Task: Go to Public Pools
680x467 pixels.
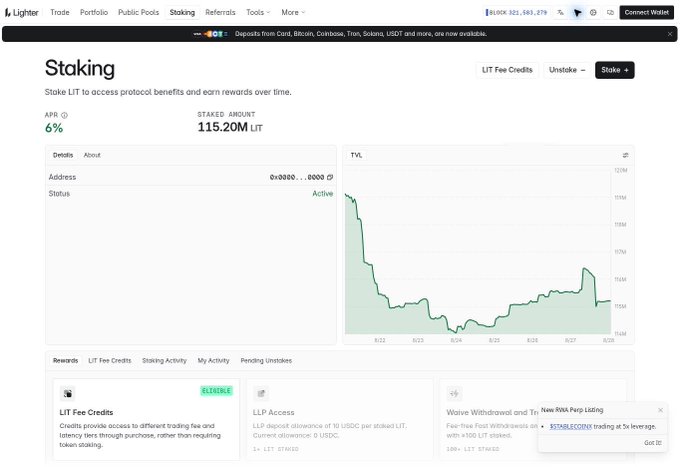Action: coord(138,13)
